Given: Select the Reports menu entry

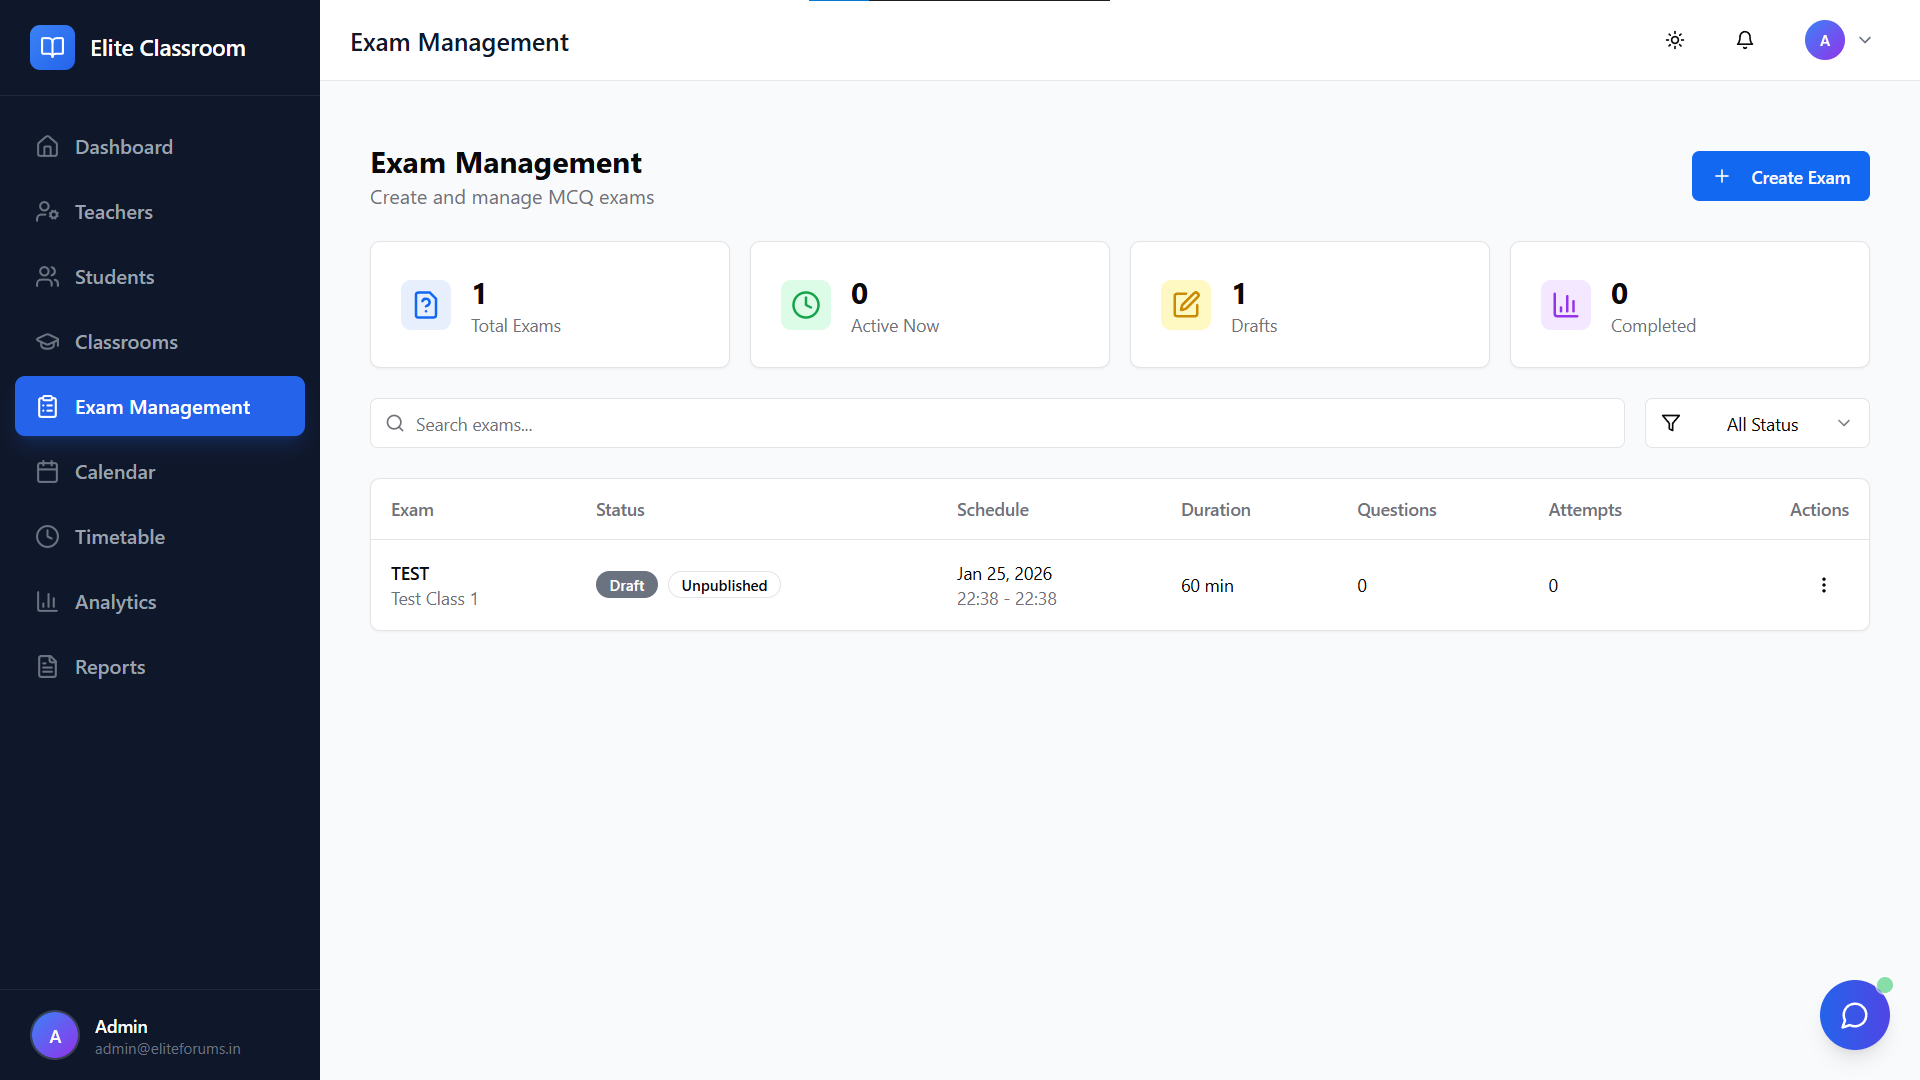Looking at the screenshot, I should coord(110,666).
